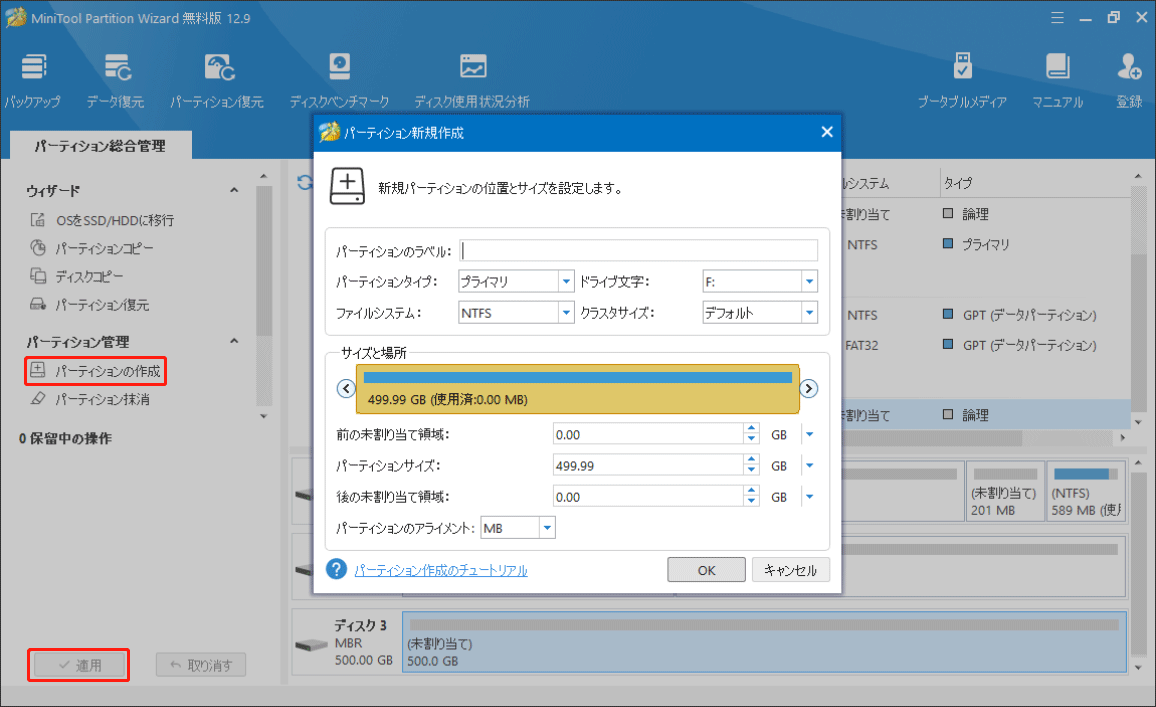Click the 適用 (Apply) button
The height and width of the screenshot is (707, 1156).
pyautogui.click(x=79, y=665)
